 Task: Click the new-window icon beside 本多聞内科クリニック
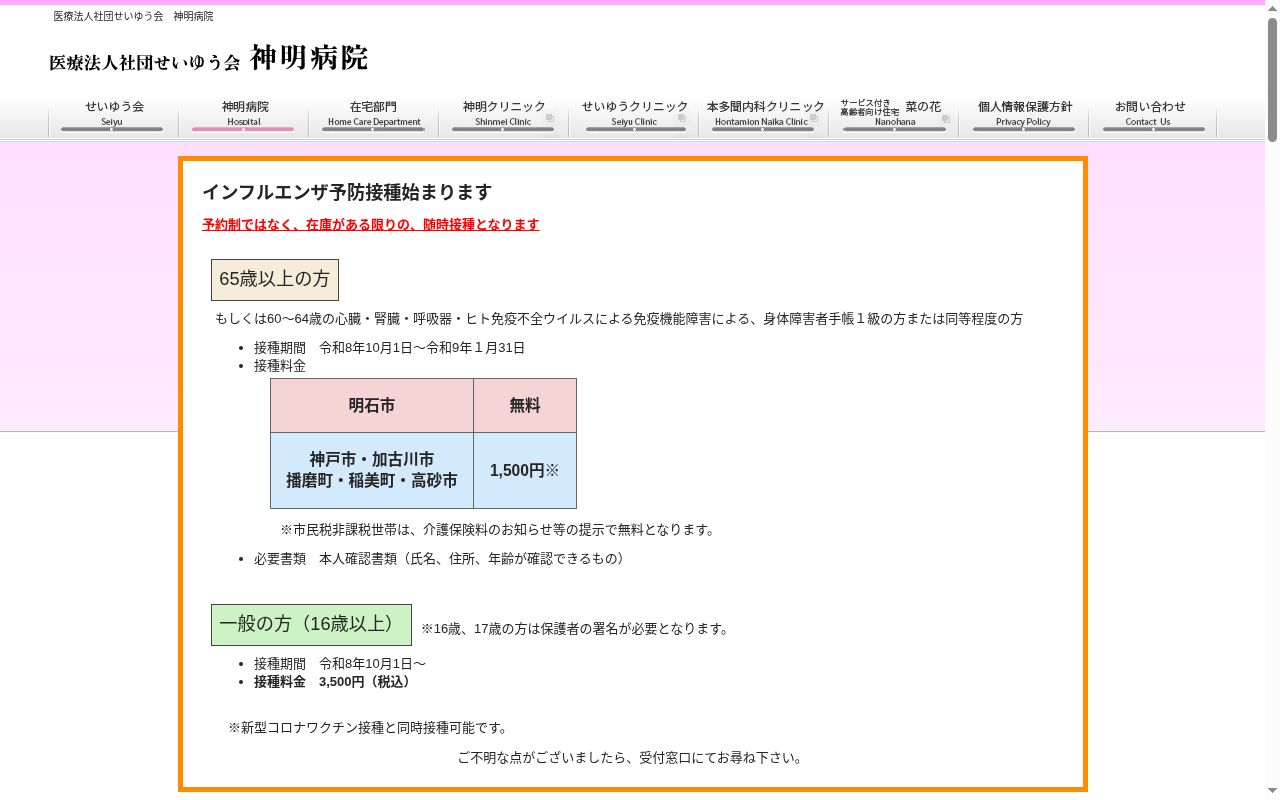[x=813, y=118]
